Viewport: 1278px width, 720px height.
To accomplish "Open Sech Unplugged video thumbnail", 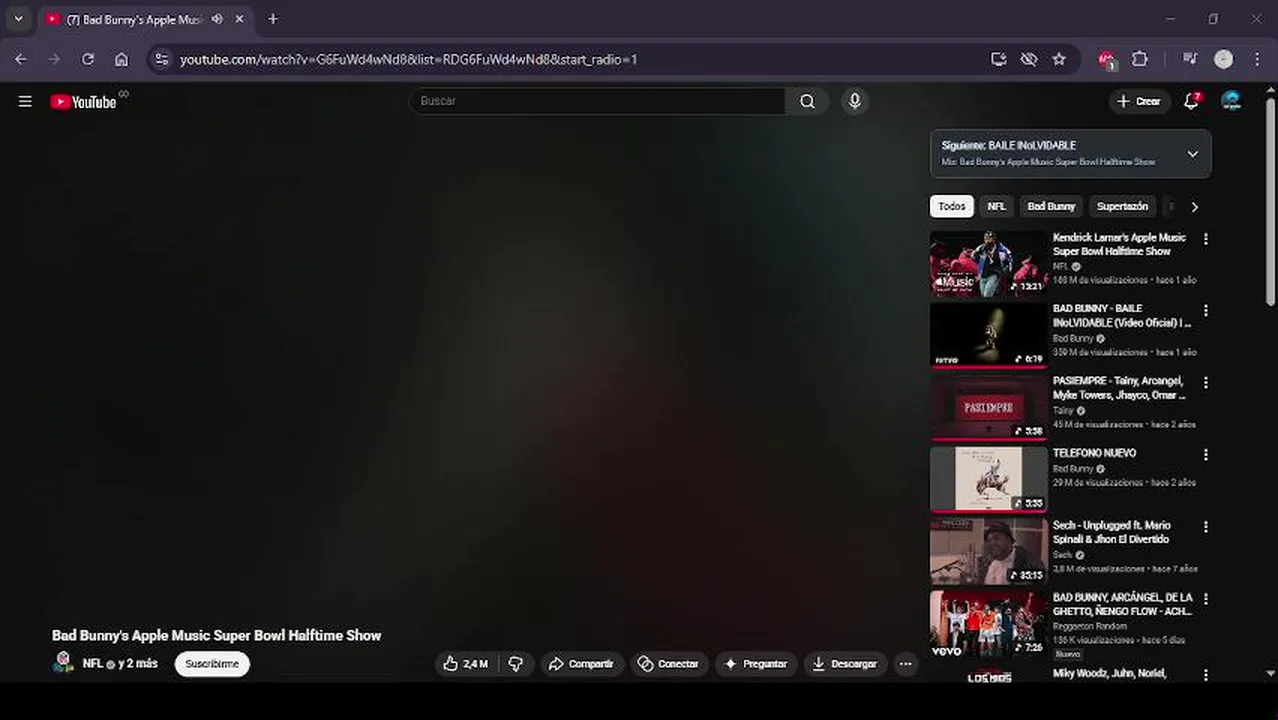I will (989, 552).
